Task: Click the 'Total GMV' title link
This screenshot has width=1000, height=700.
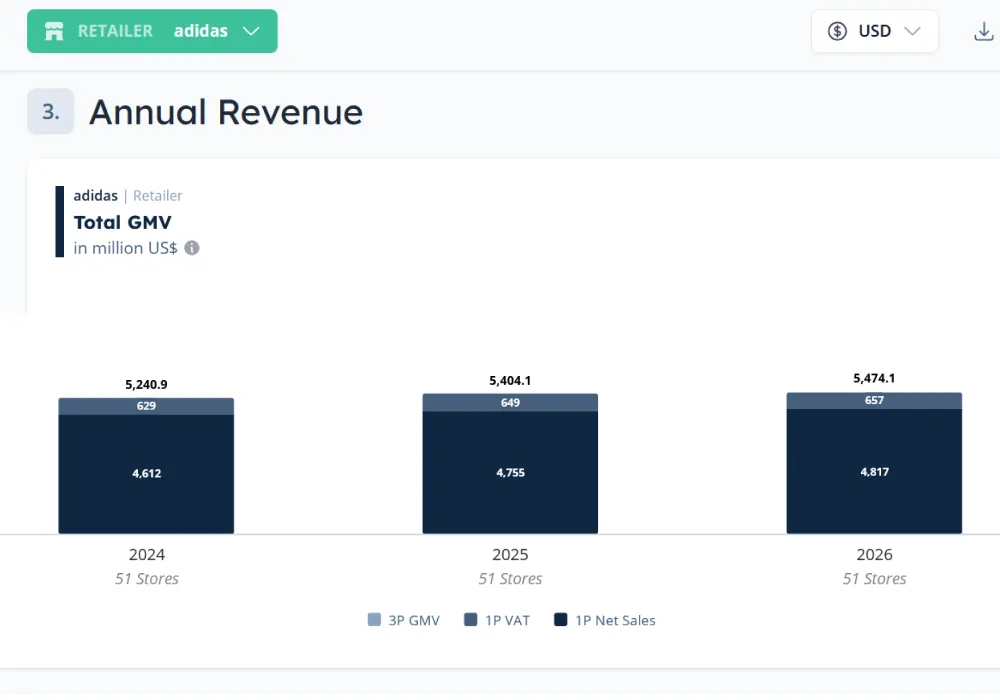Action: pos(122,222)
